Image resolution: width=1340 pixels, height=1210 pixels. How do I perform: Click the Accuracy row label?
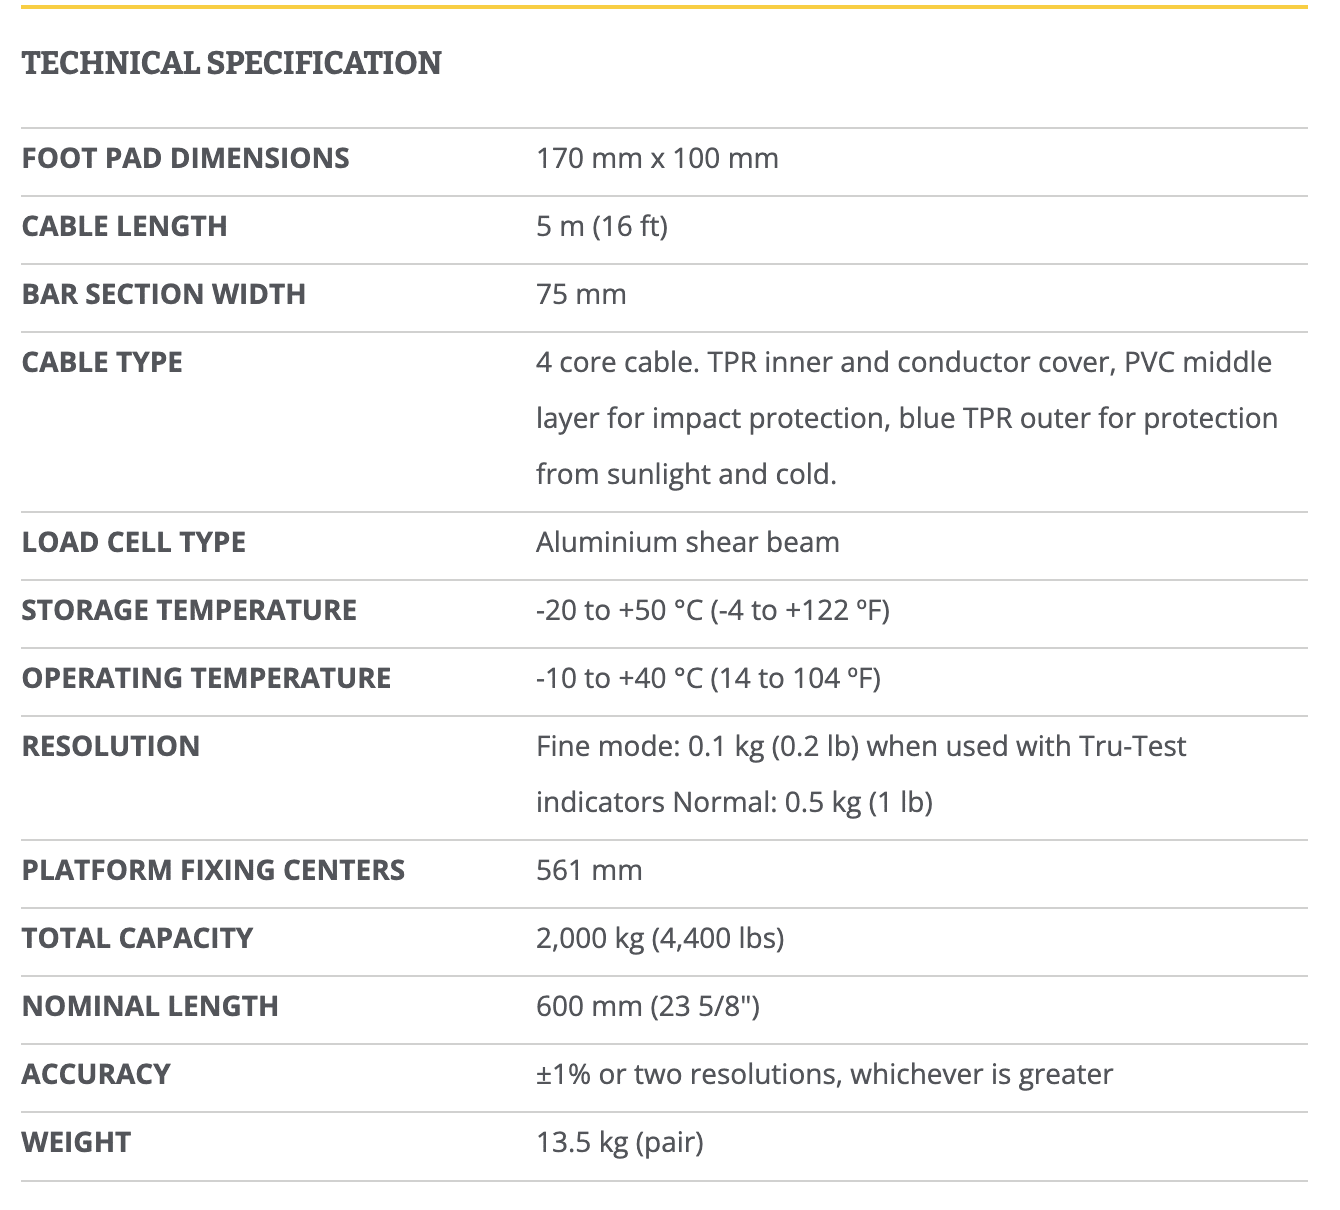(x=96, y=1074)
